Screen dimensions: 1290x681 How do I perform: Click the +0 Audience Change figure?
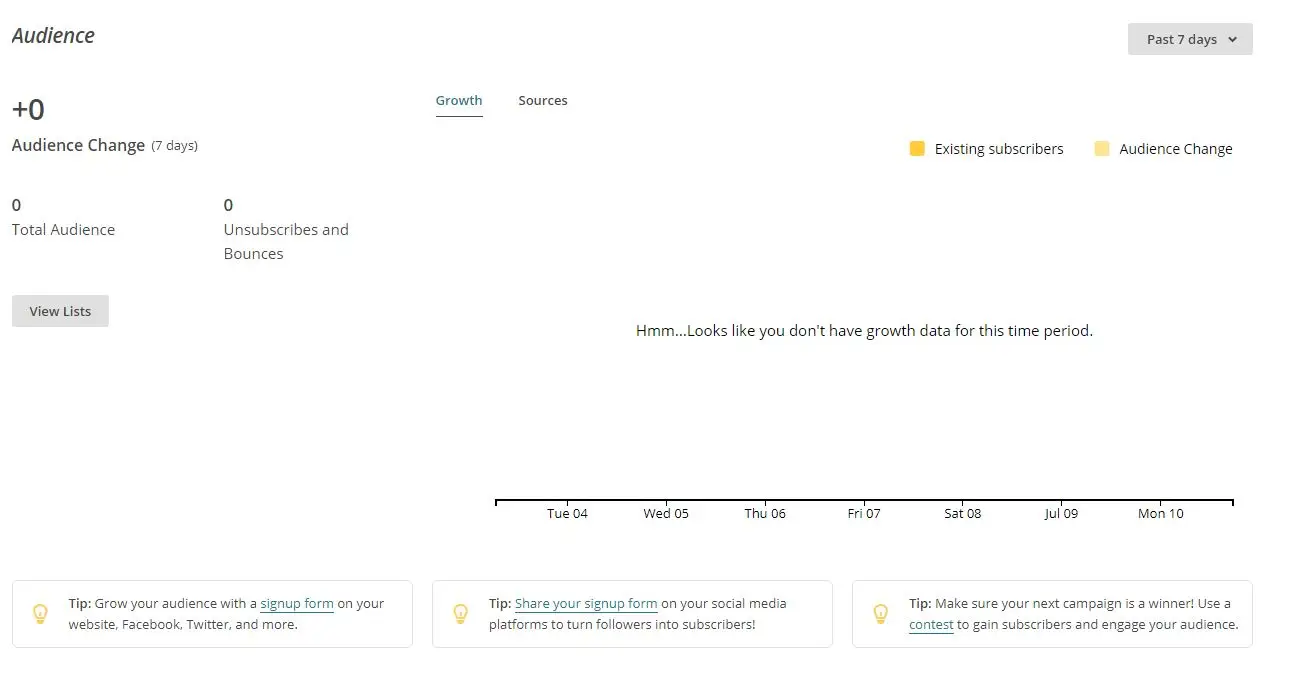click(28, 109)
